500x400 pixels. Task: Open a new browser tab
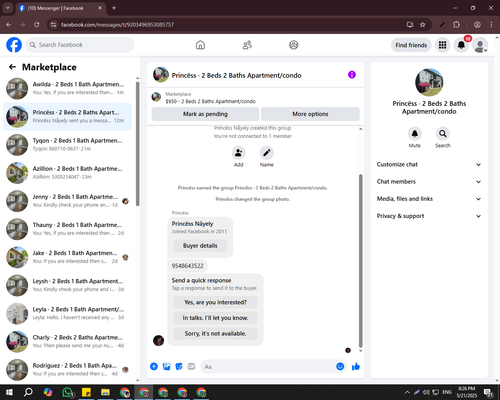tap(114, 8)
